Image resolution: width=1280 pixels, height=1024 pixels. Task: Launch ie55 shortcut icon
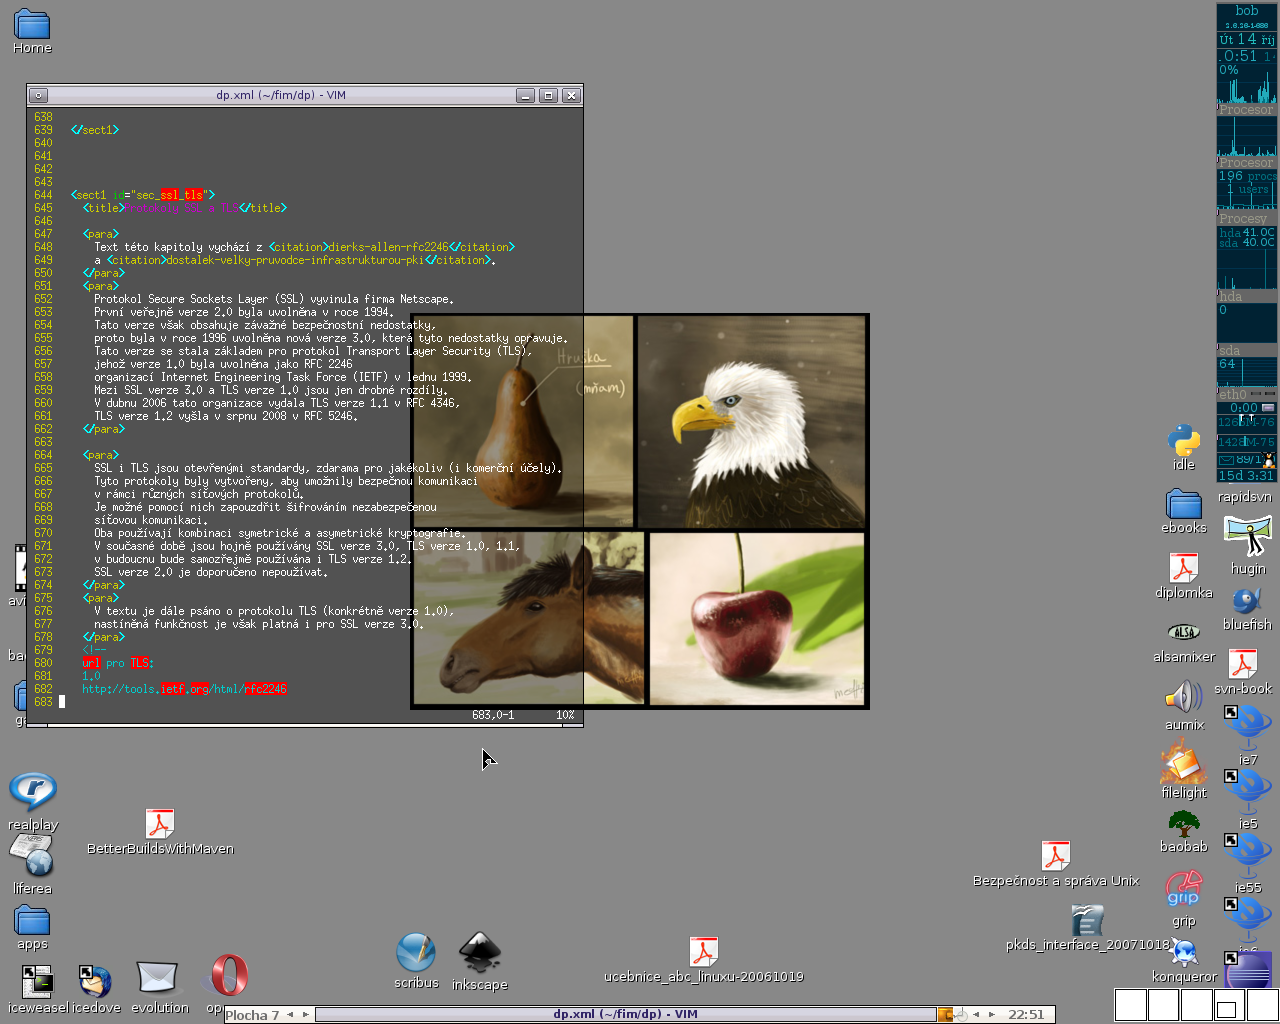point(1248,855)
